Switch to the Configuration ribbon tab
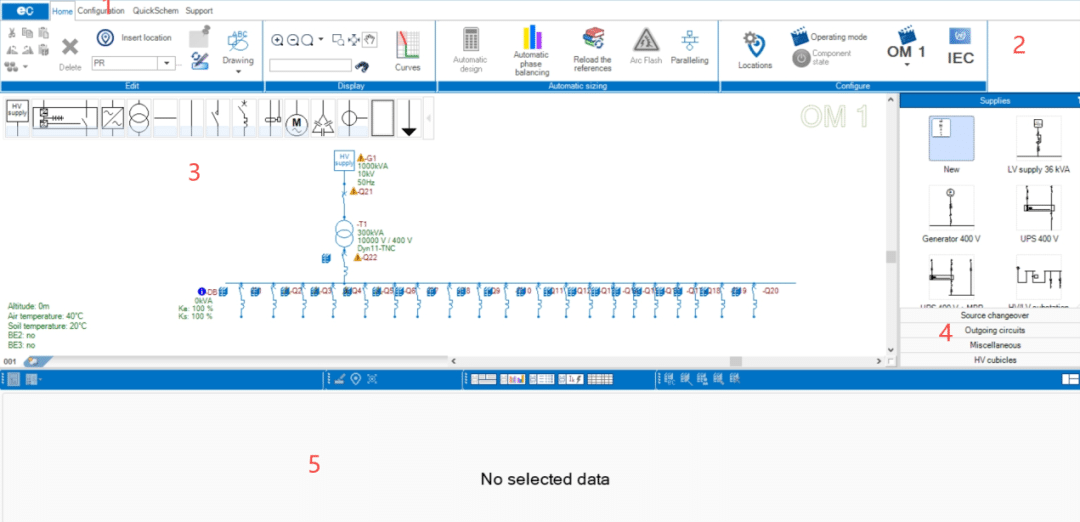 point(101,11)
